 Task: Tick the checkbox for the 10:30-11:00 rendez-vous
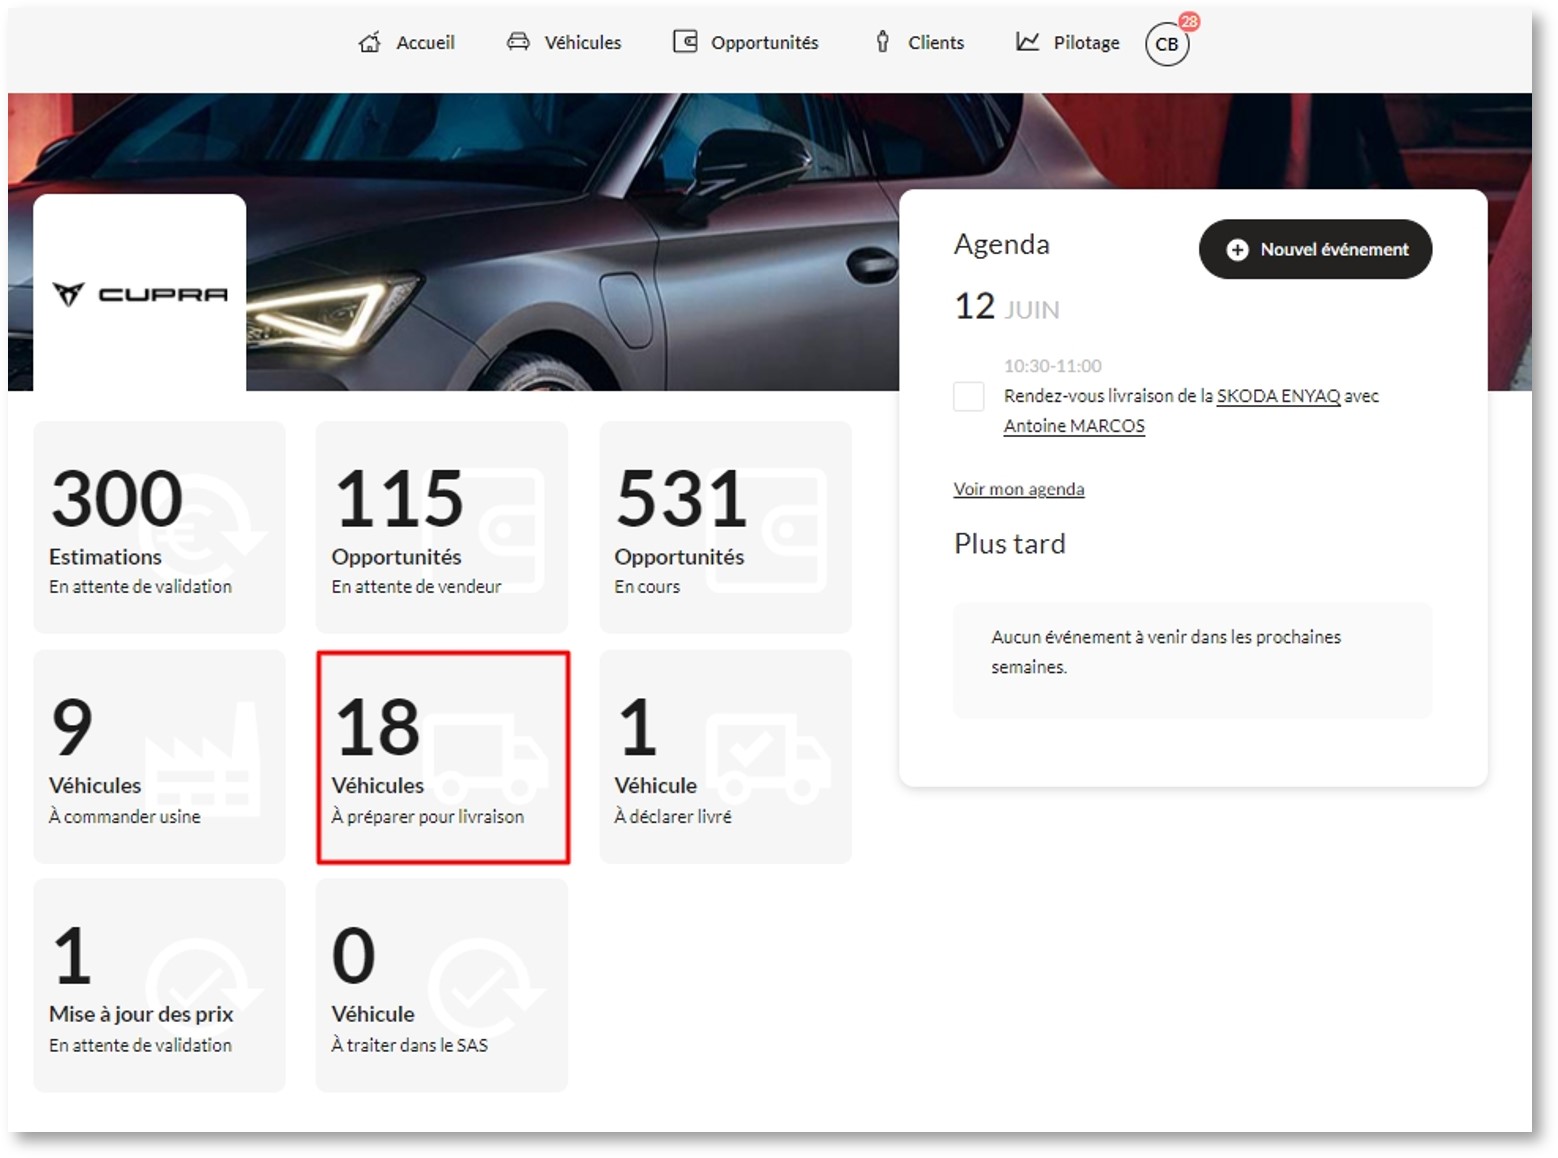[969, 396]
